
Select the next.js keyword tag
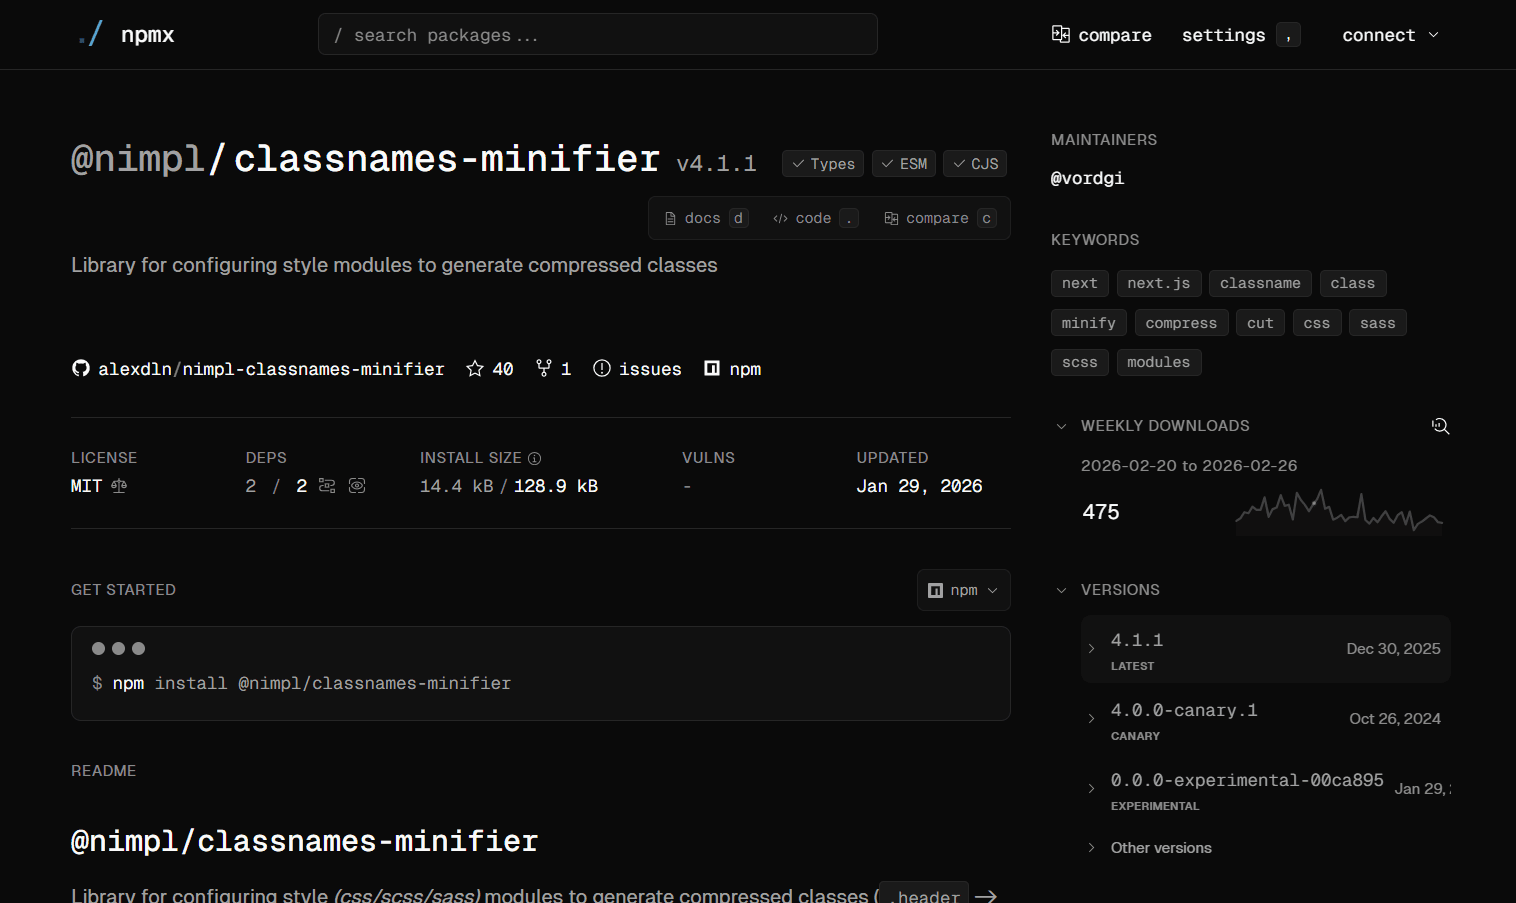1158,283
